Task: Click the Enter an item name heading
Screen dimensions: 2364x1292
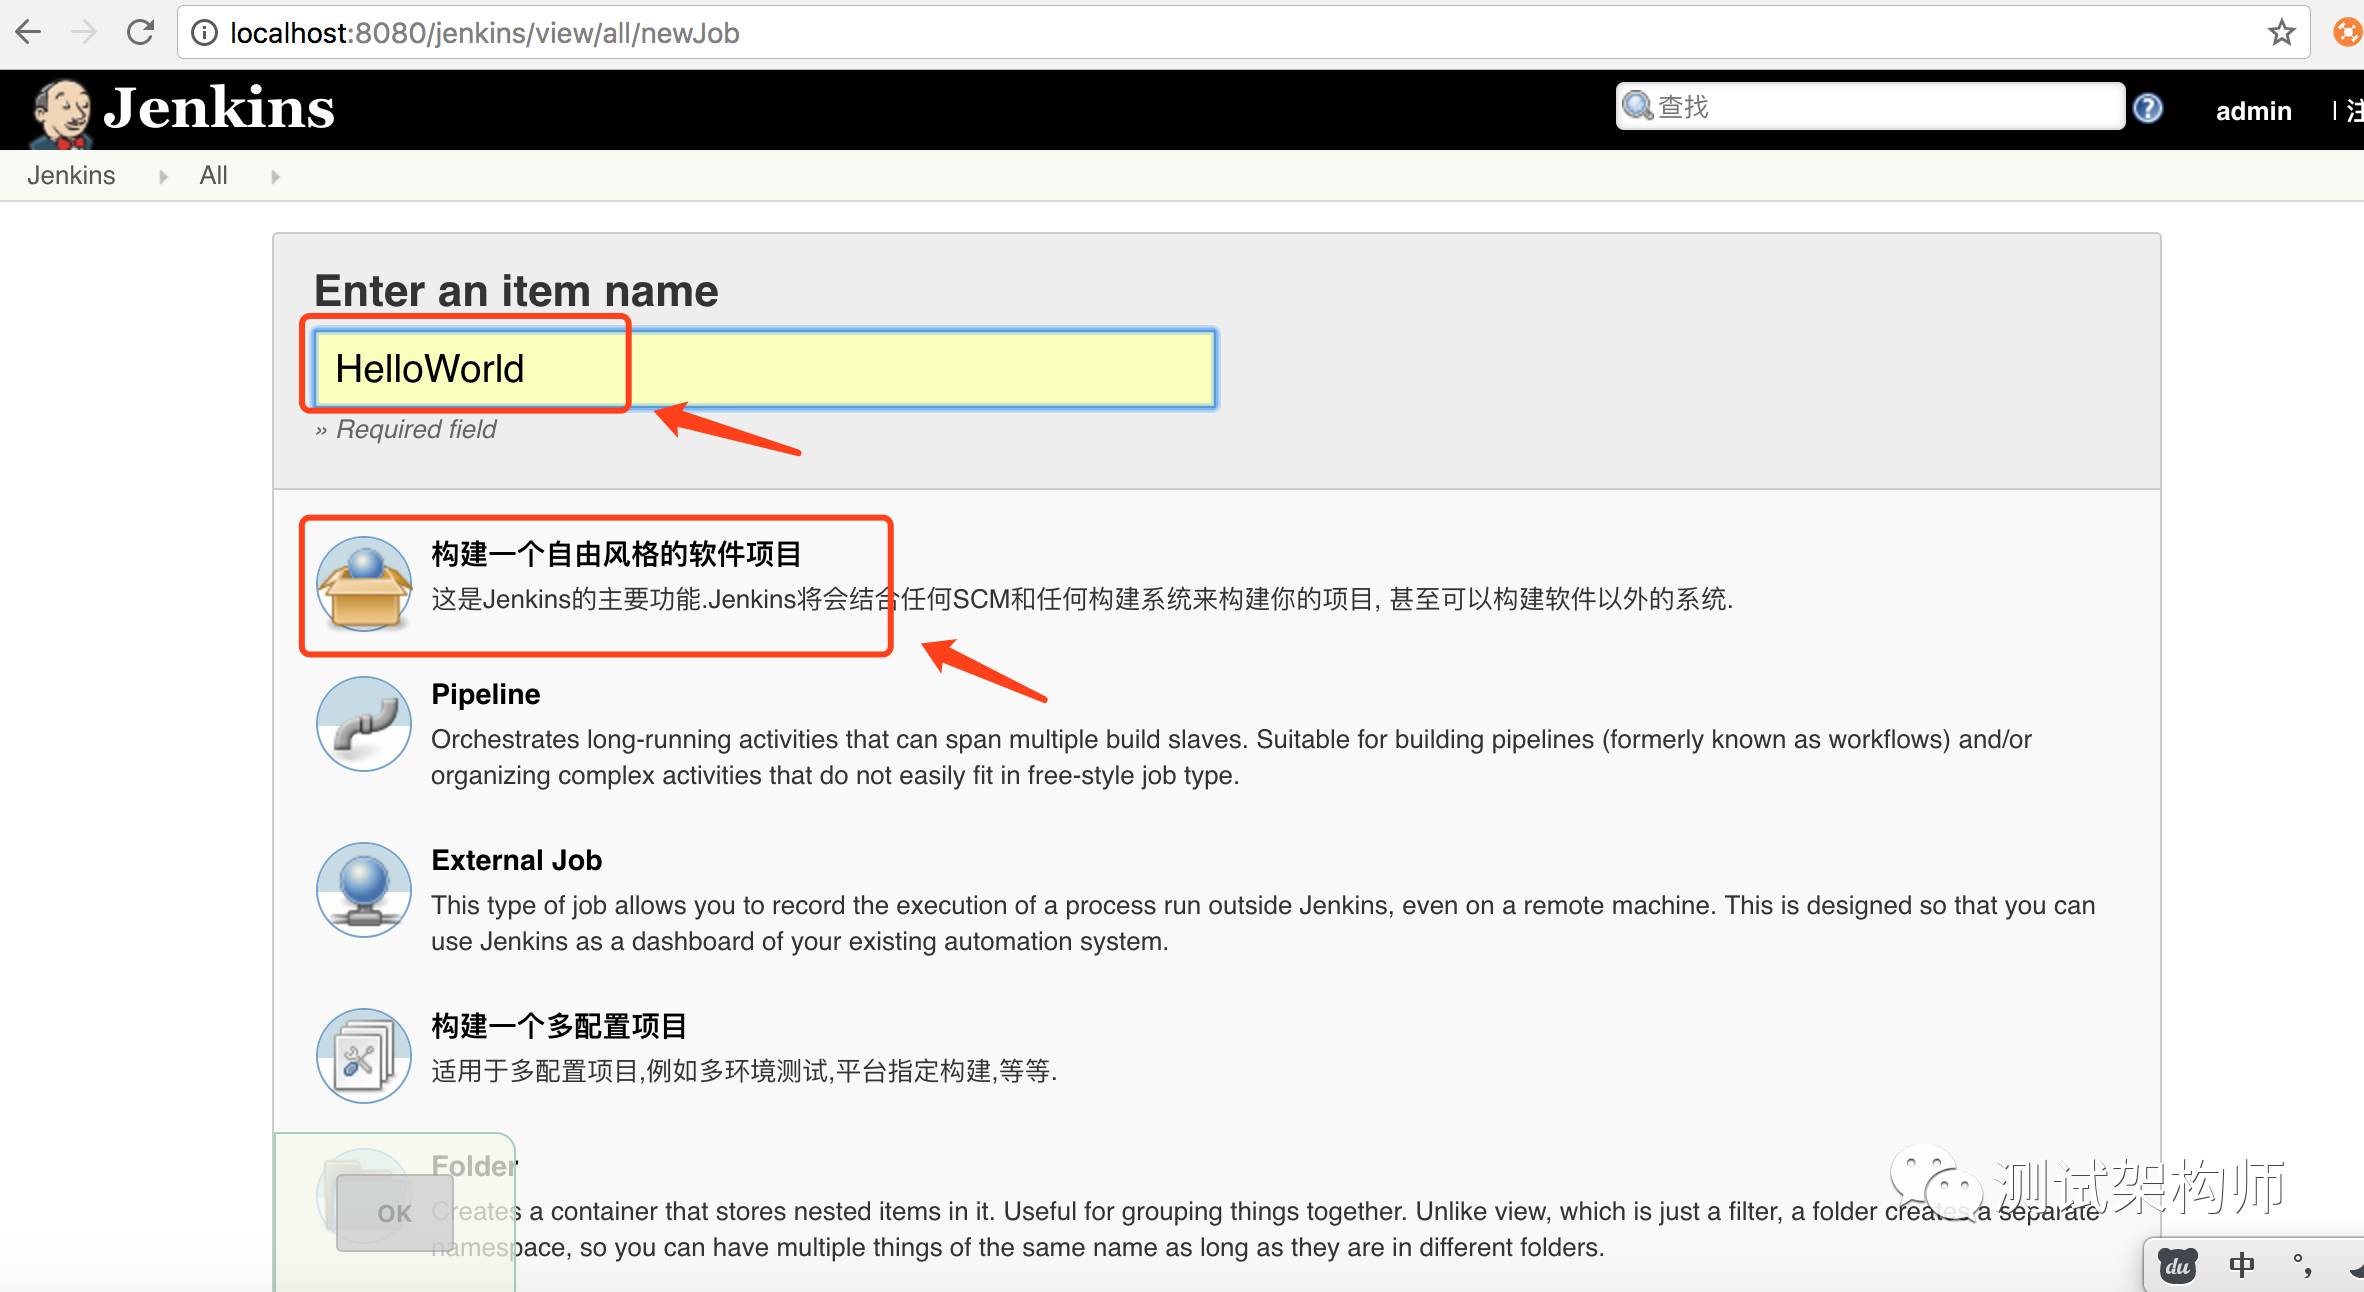Action: [516, 291]
